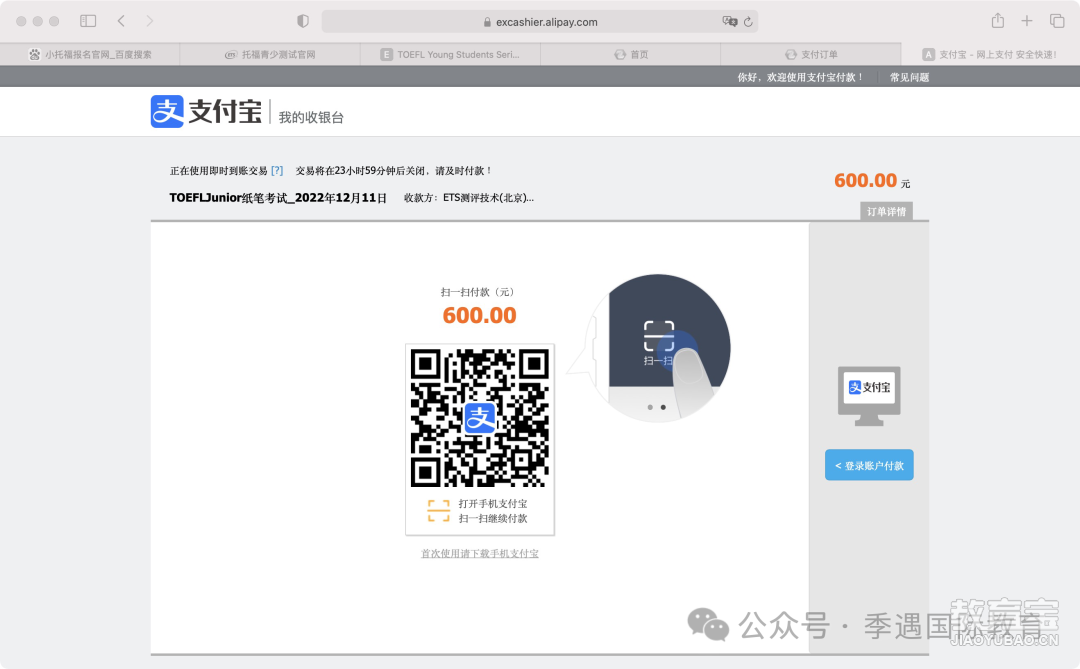Show the tab overview icon

click(1057, 21)
